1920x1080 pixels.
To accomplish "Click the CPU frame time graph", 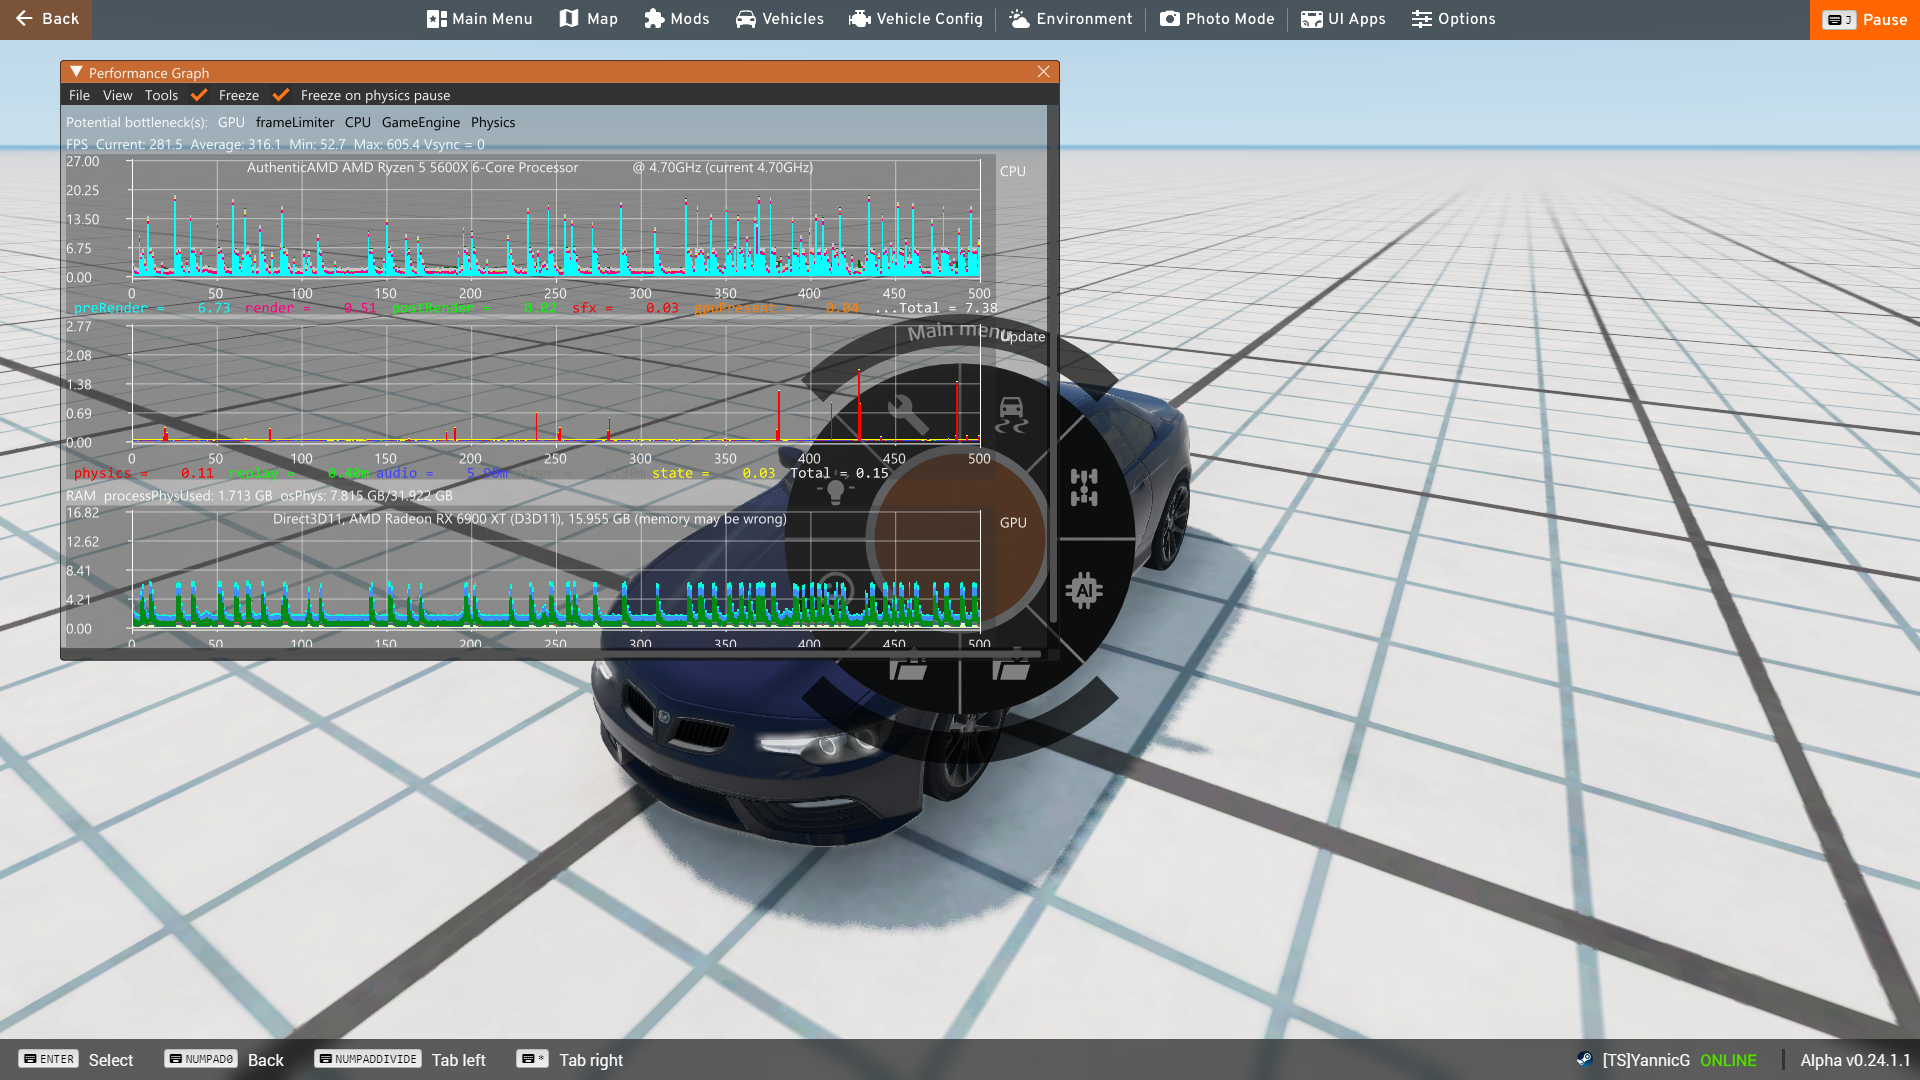I will [x=556, y=219].
